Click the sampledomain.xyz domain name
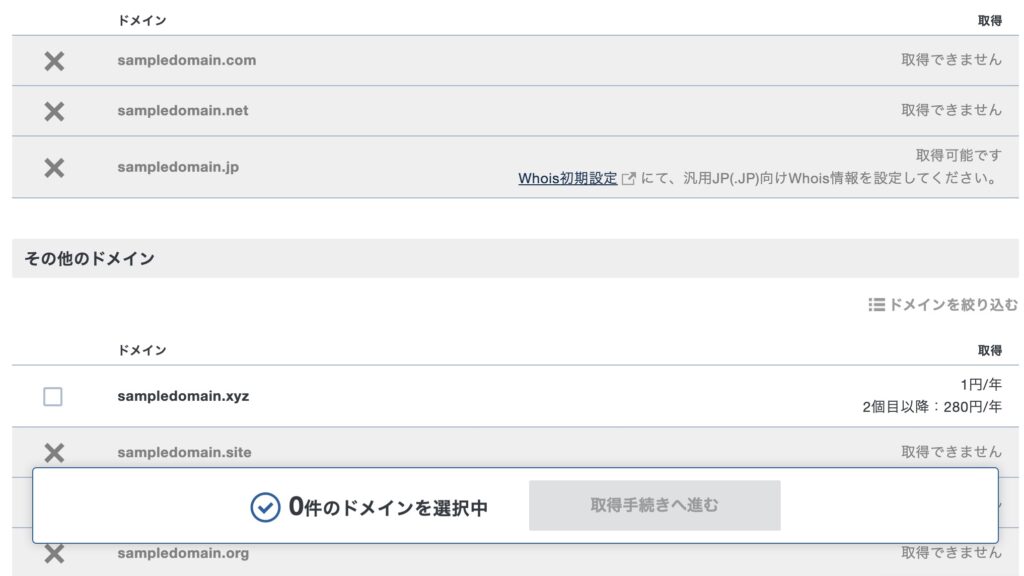This screenshot has height=576, width=1024. [x=183, y=396]
